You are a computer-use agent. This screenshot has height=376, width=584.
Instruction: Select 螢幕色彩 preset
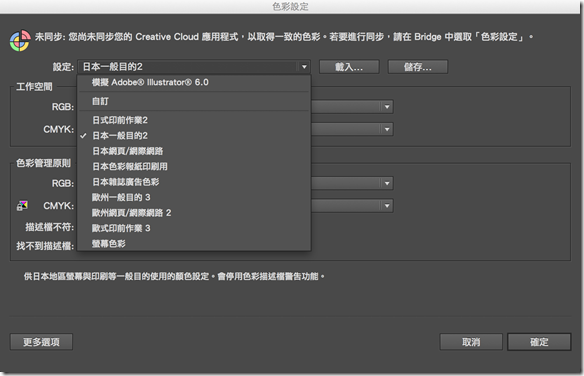point(194,243)
